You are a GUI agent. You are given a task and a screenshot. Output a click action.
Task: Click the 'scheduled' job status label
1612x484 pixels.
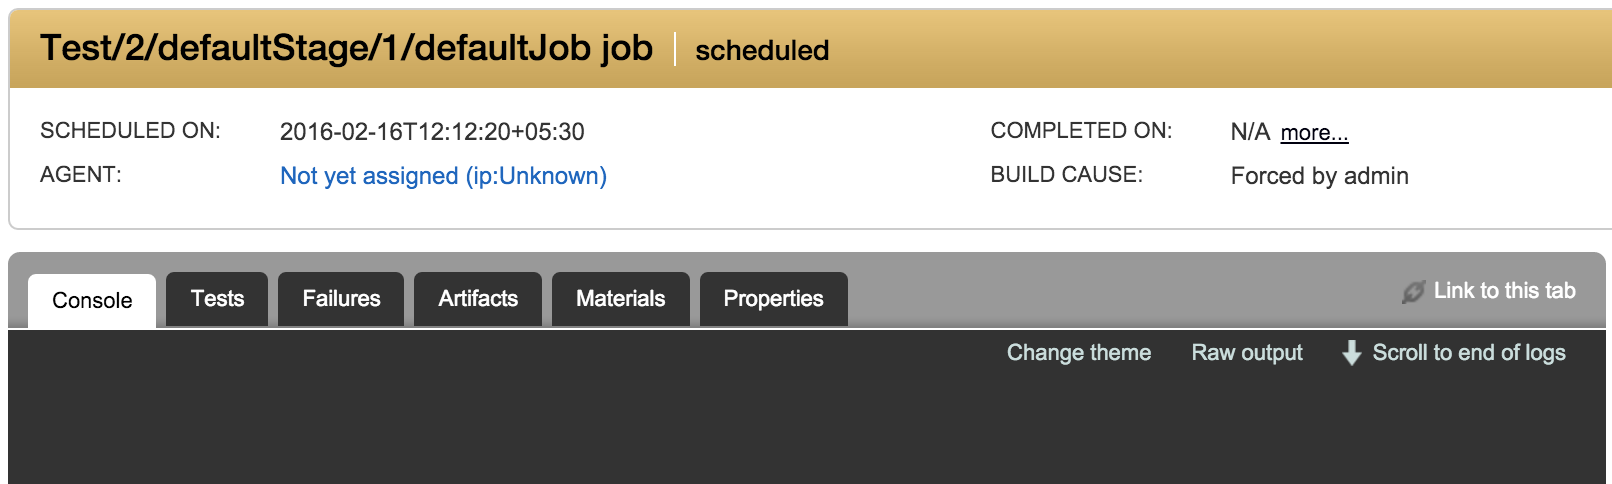(x=762, y=50)
